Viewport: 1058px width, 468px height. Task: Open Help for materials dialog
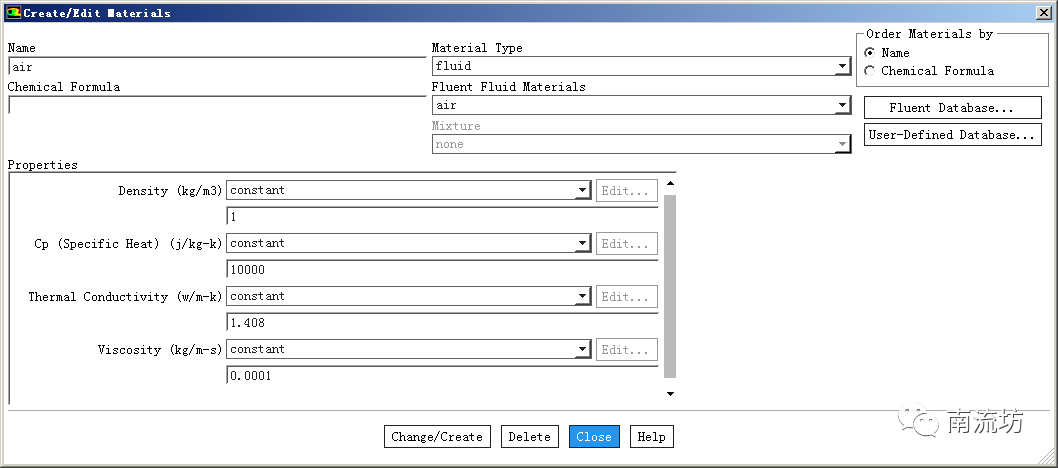651,437
